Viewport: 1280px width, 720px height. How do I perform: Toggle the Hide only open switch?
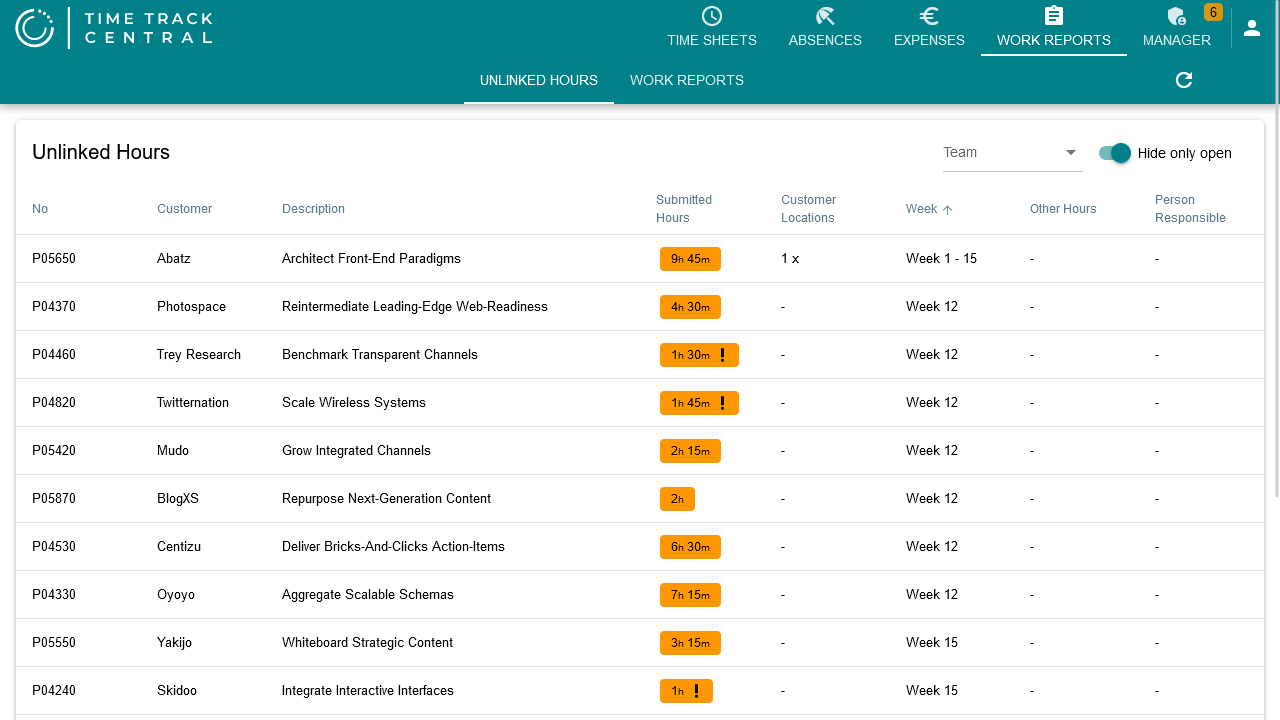(1114, 153)
